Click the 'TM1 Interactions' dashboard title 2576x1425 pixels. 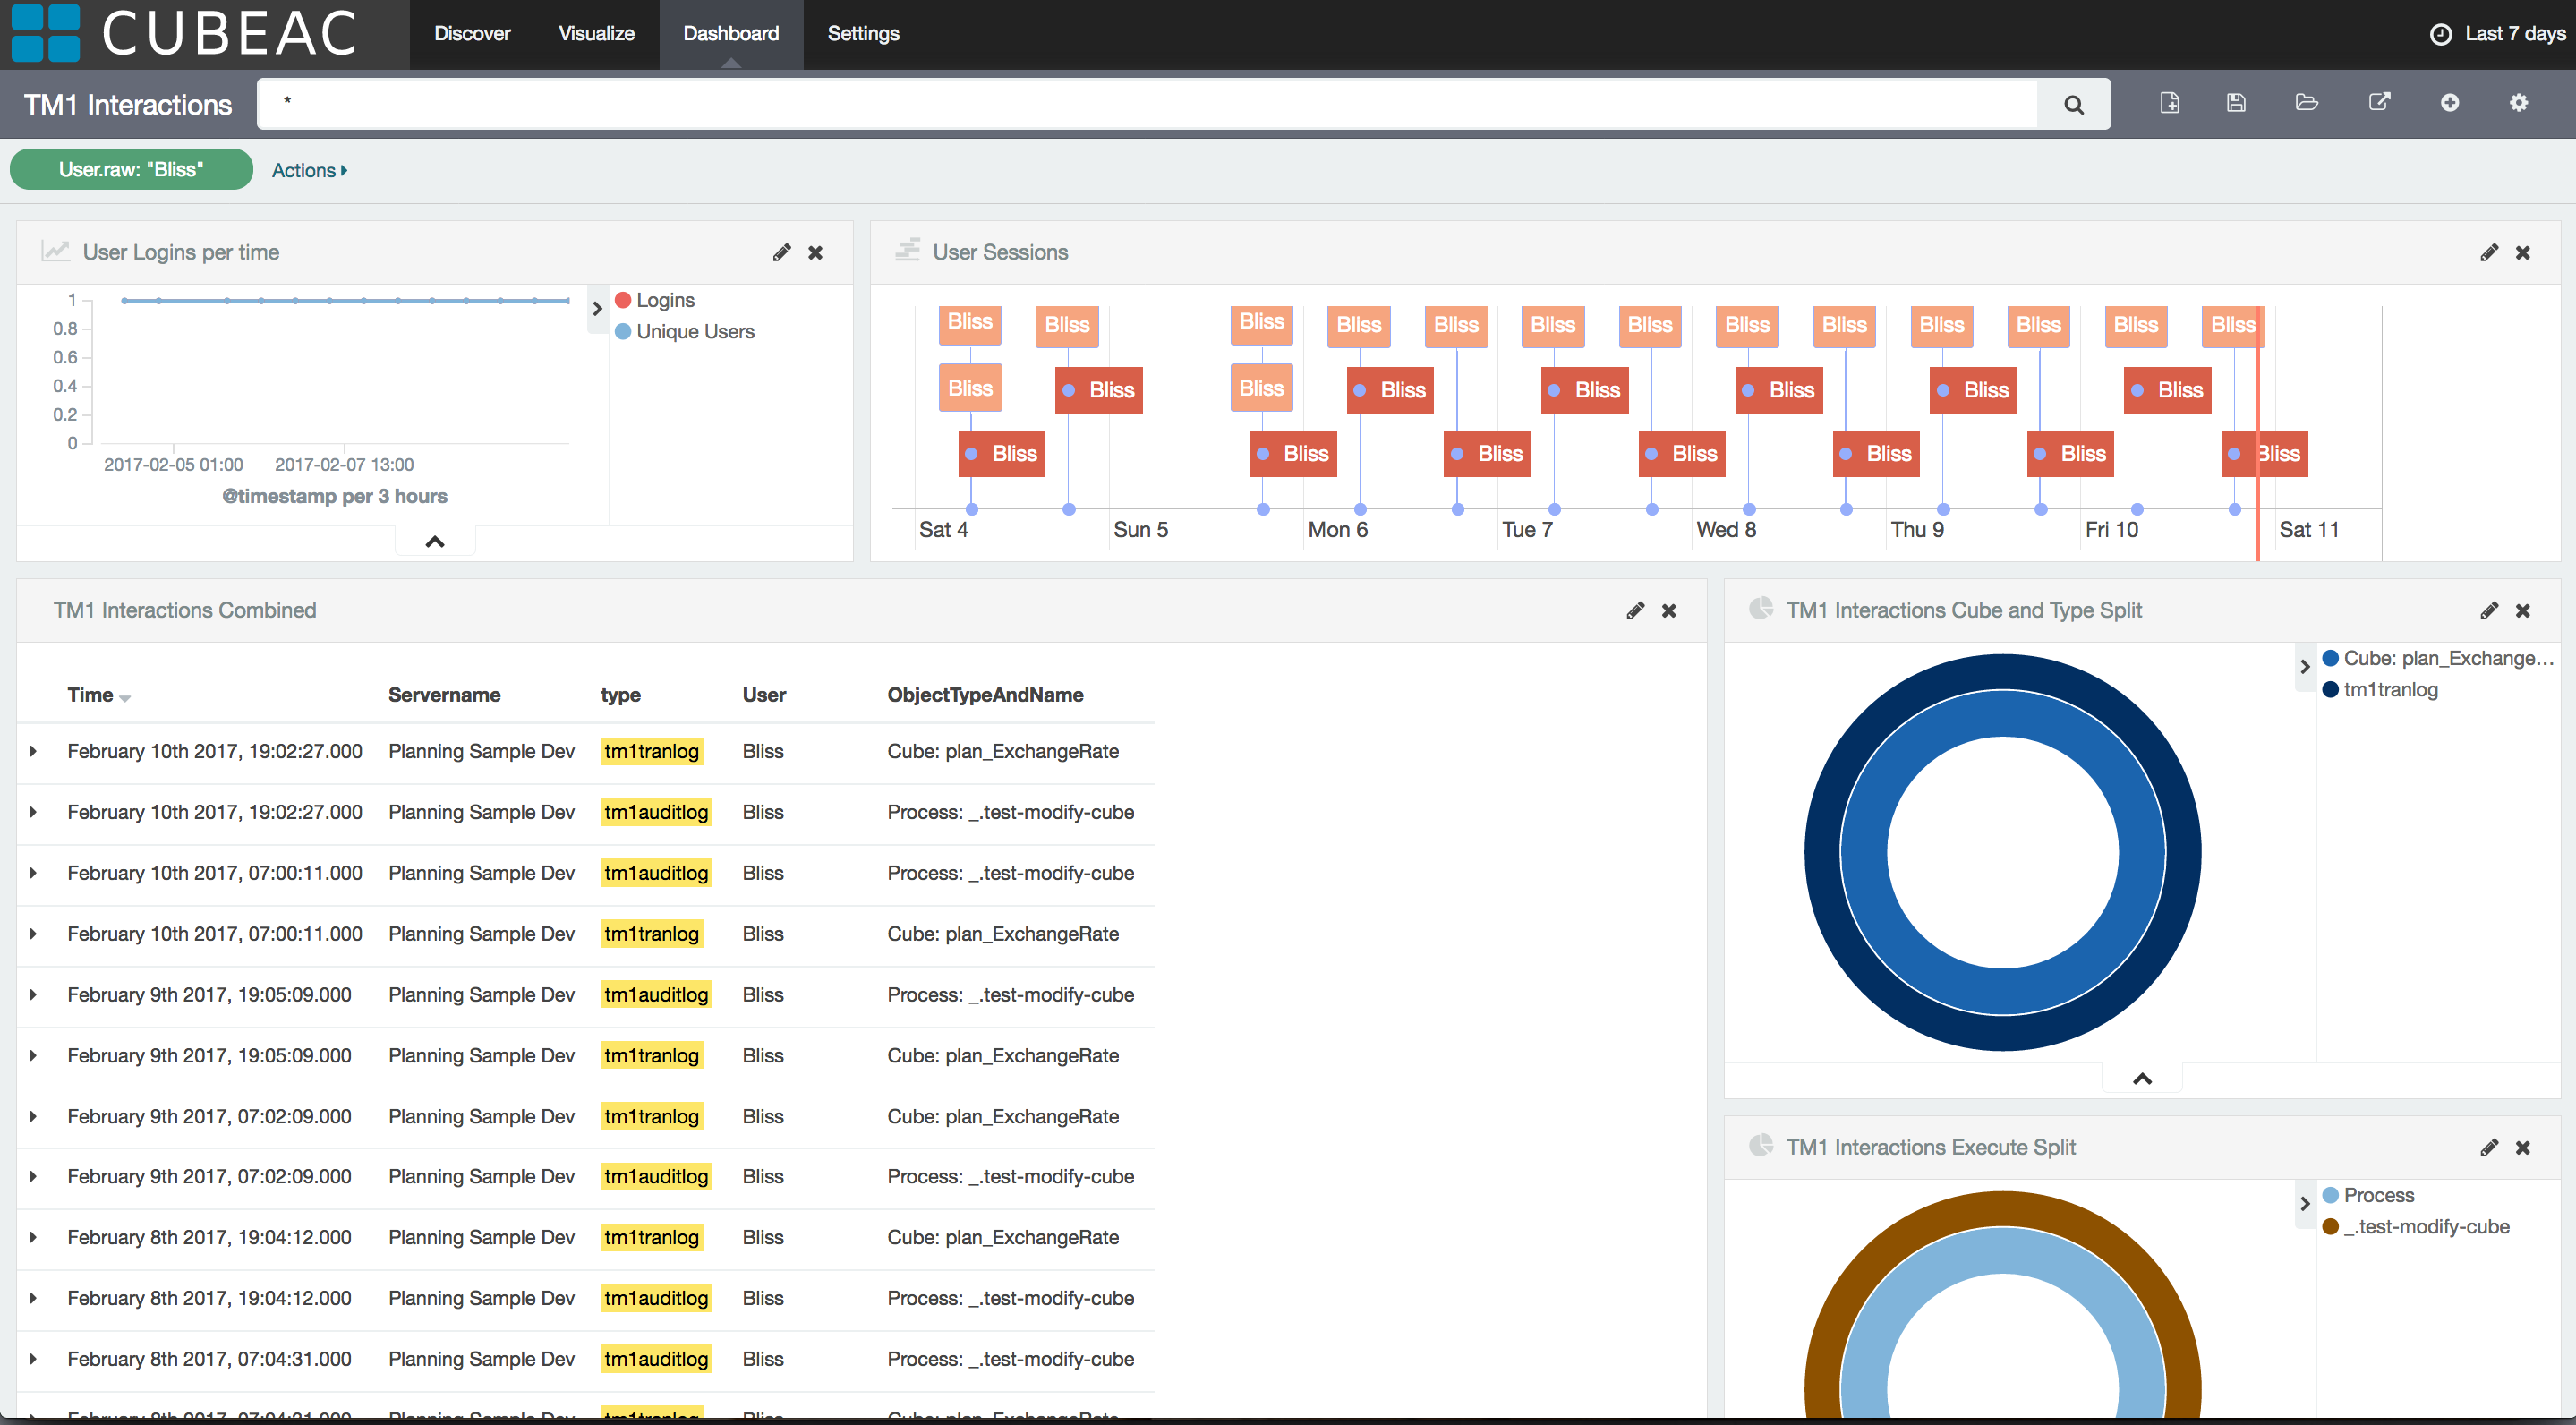[128, 105]
